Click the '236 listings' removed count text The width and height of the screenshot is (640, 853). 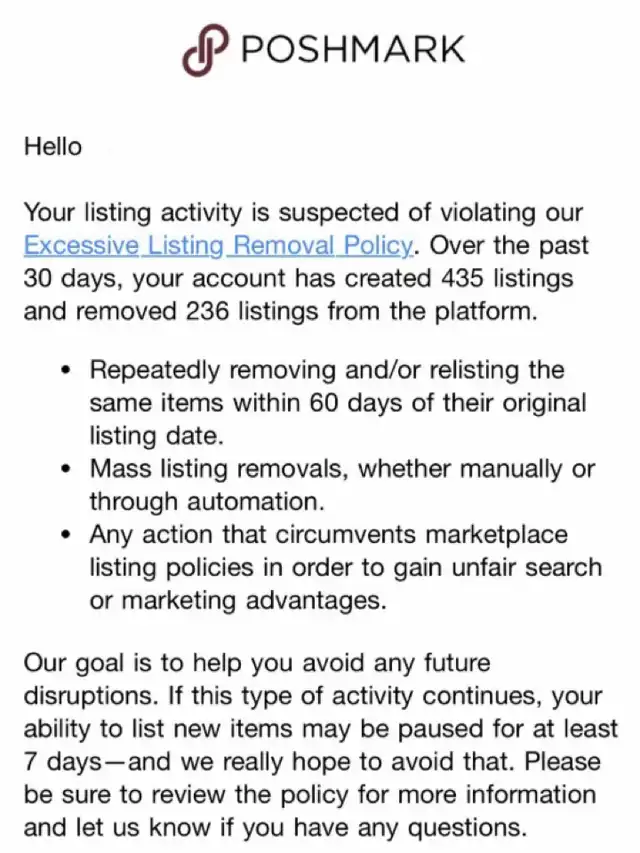(251, 311)
